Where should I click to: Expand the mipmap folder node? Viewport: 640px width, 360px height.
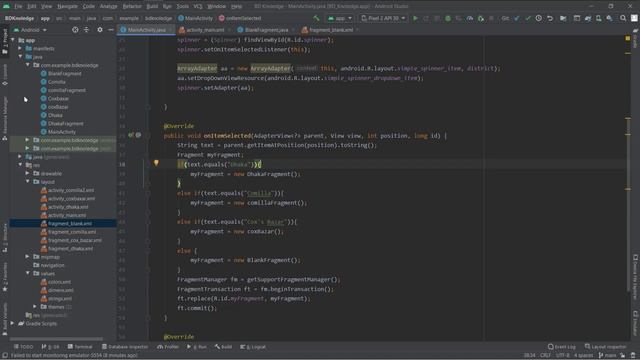[x=28, y=257]
